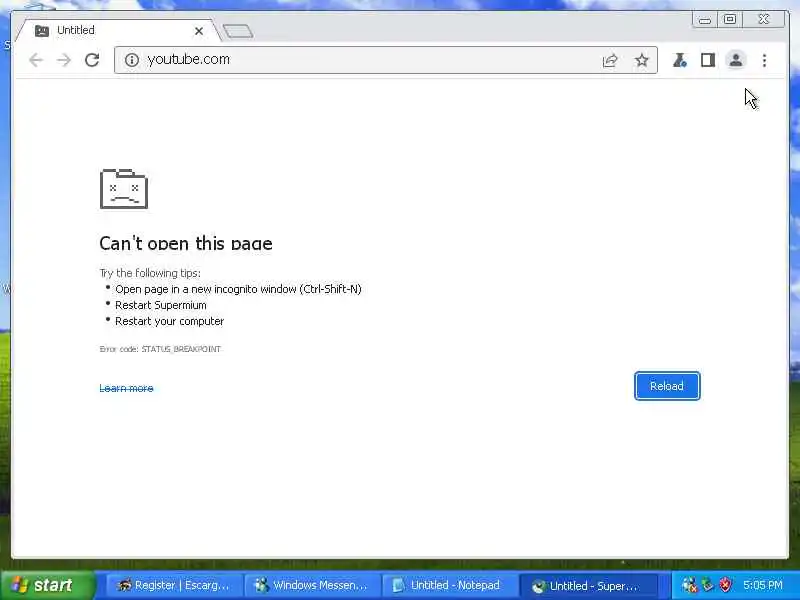Viewport: 800px width, 600px height.
Task: Close the Untitled tab
Action: (x=199, y=31)
